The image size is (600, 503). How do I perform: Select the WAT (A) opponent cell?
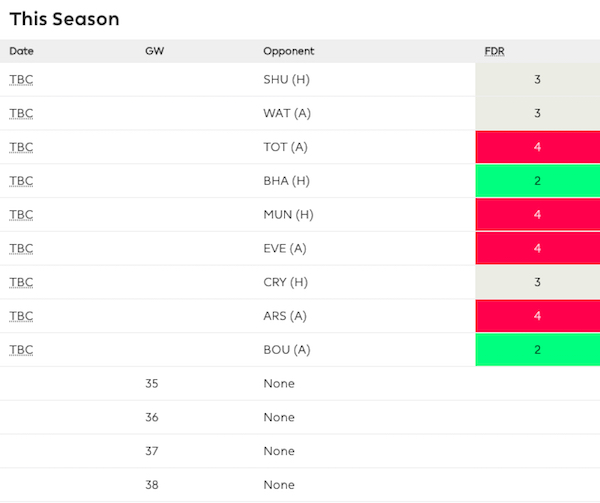tap(287, 113)
